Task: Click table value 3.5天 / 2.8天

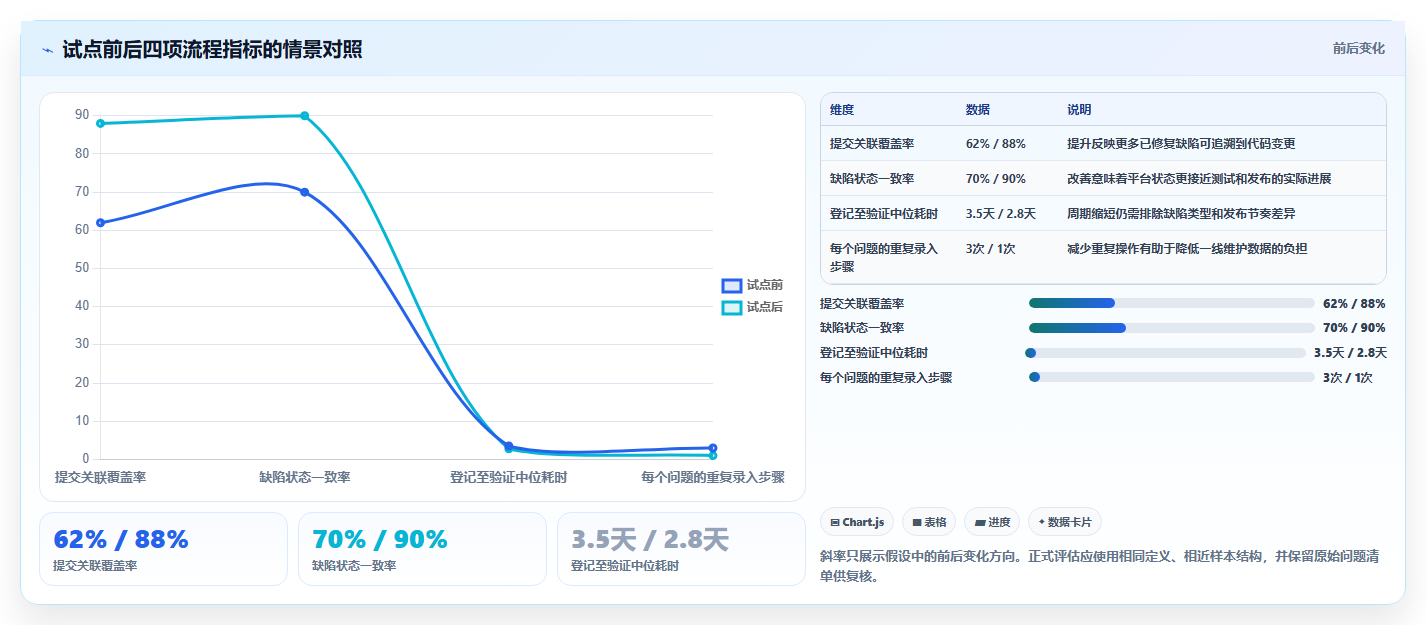Action: point(1001,214)
